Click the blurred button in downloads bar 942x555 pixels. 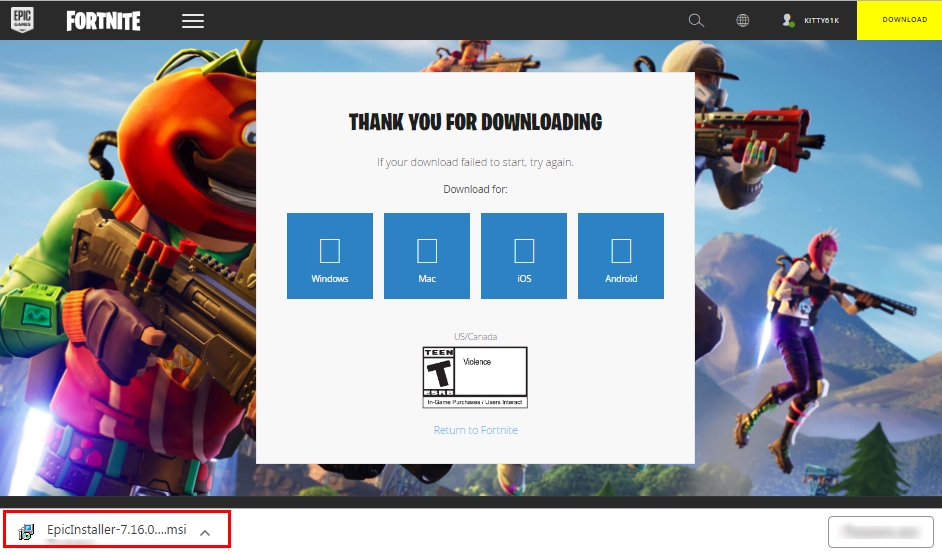coord(881,532)
